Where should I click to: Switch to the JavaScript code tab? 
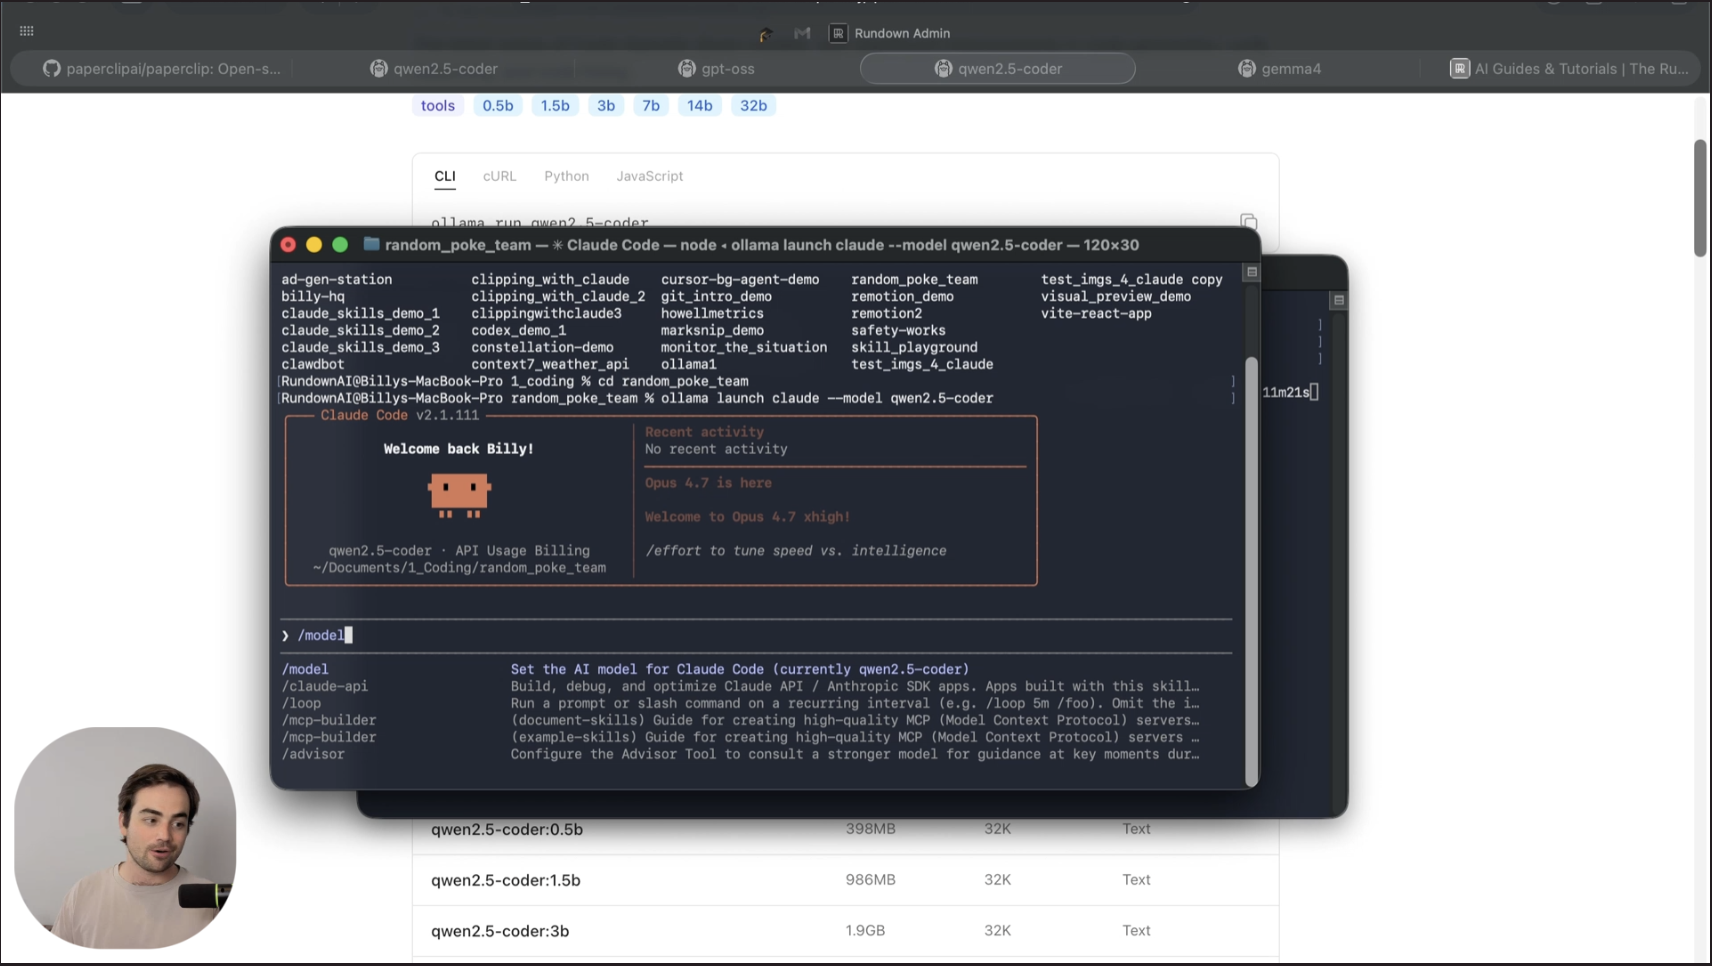650,176
